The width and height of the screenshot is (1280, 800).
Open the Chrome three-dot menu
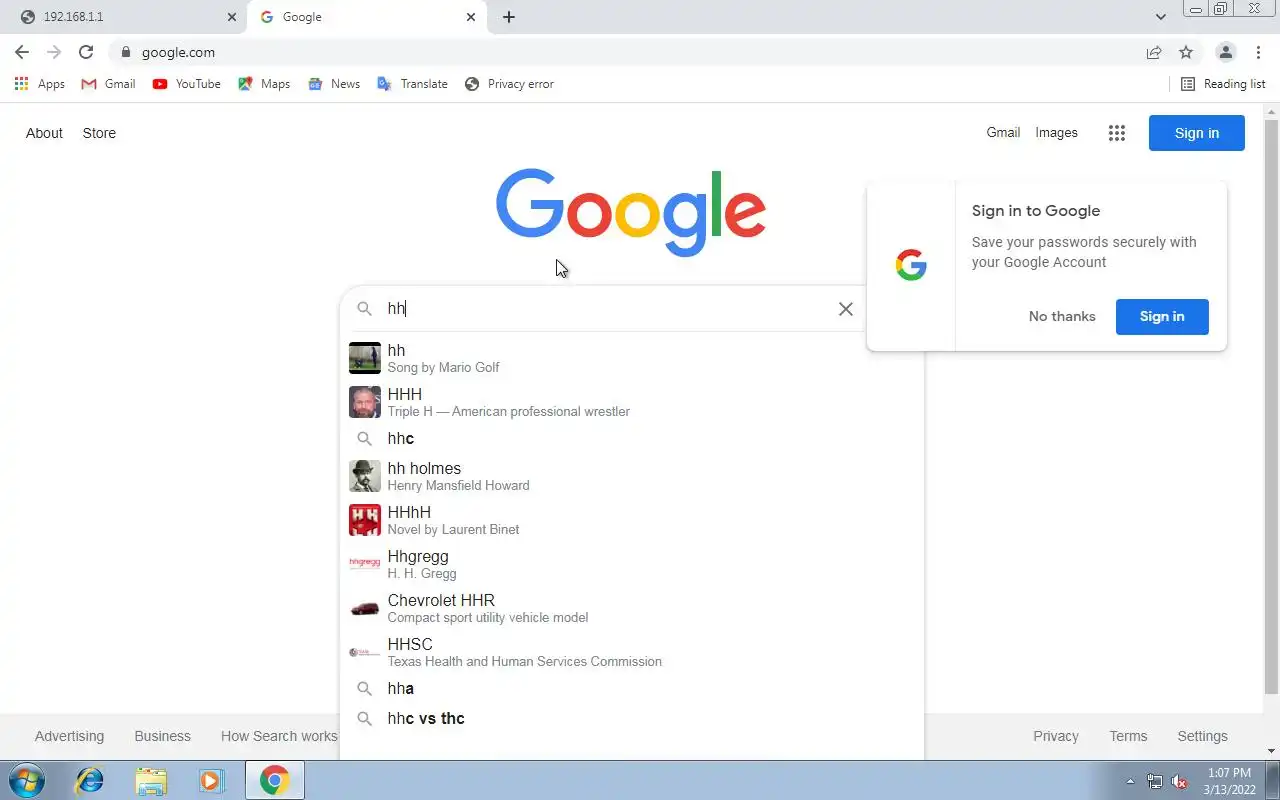tap(1256, 52)
